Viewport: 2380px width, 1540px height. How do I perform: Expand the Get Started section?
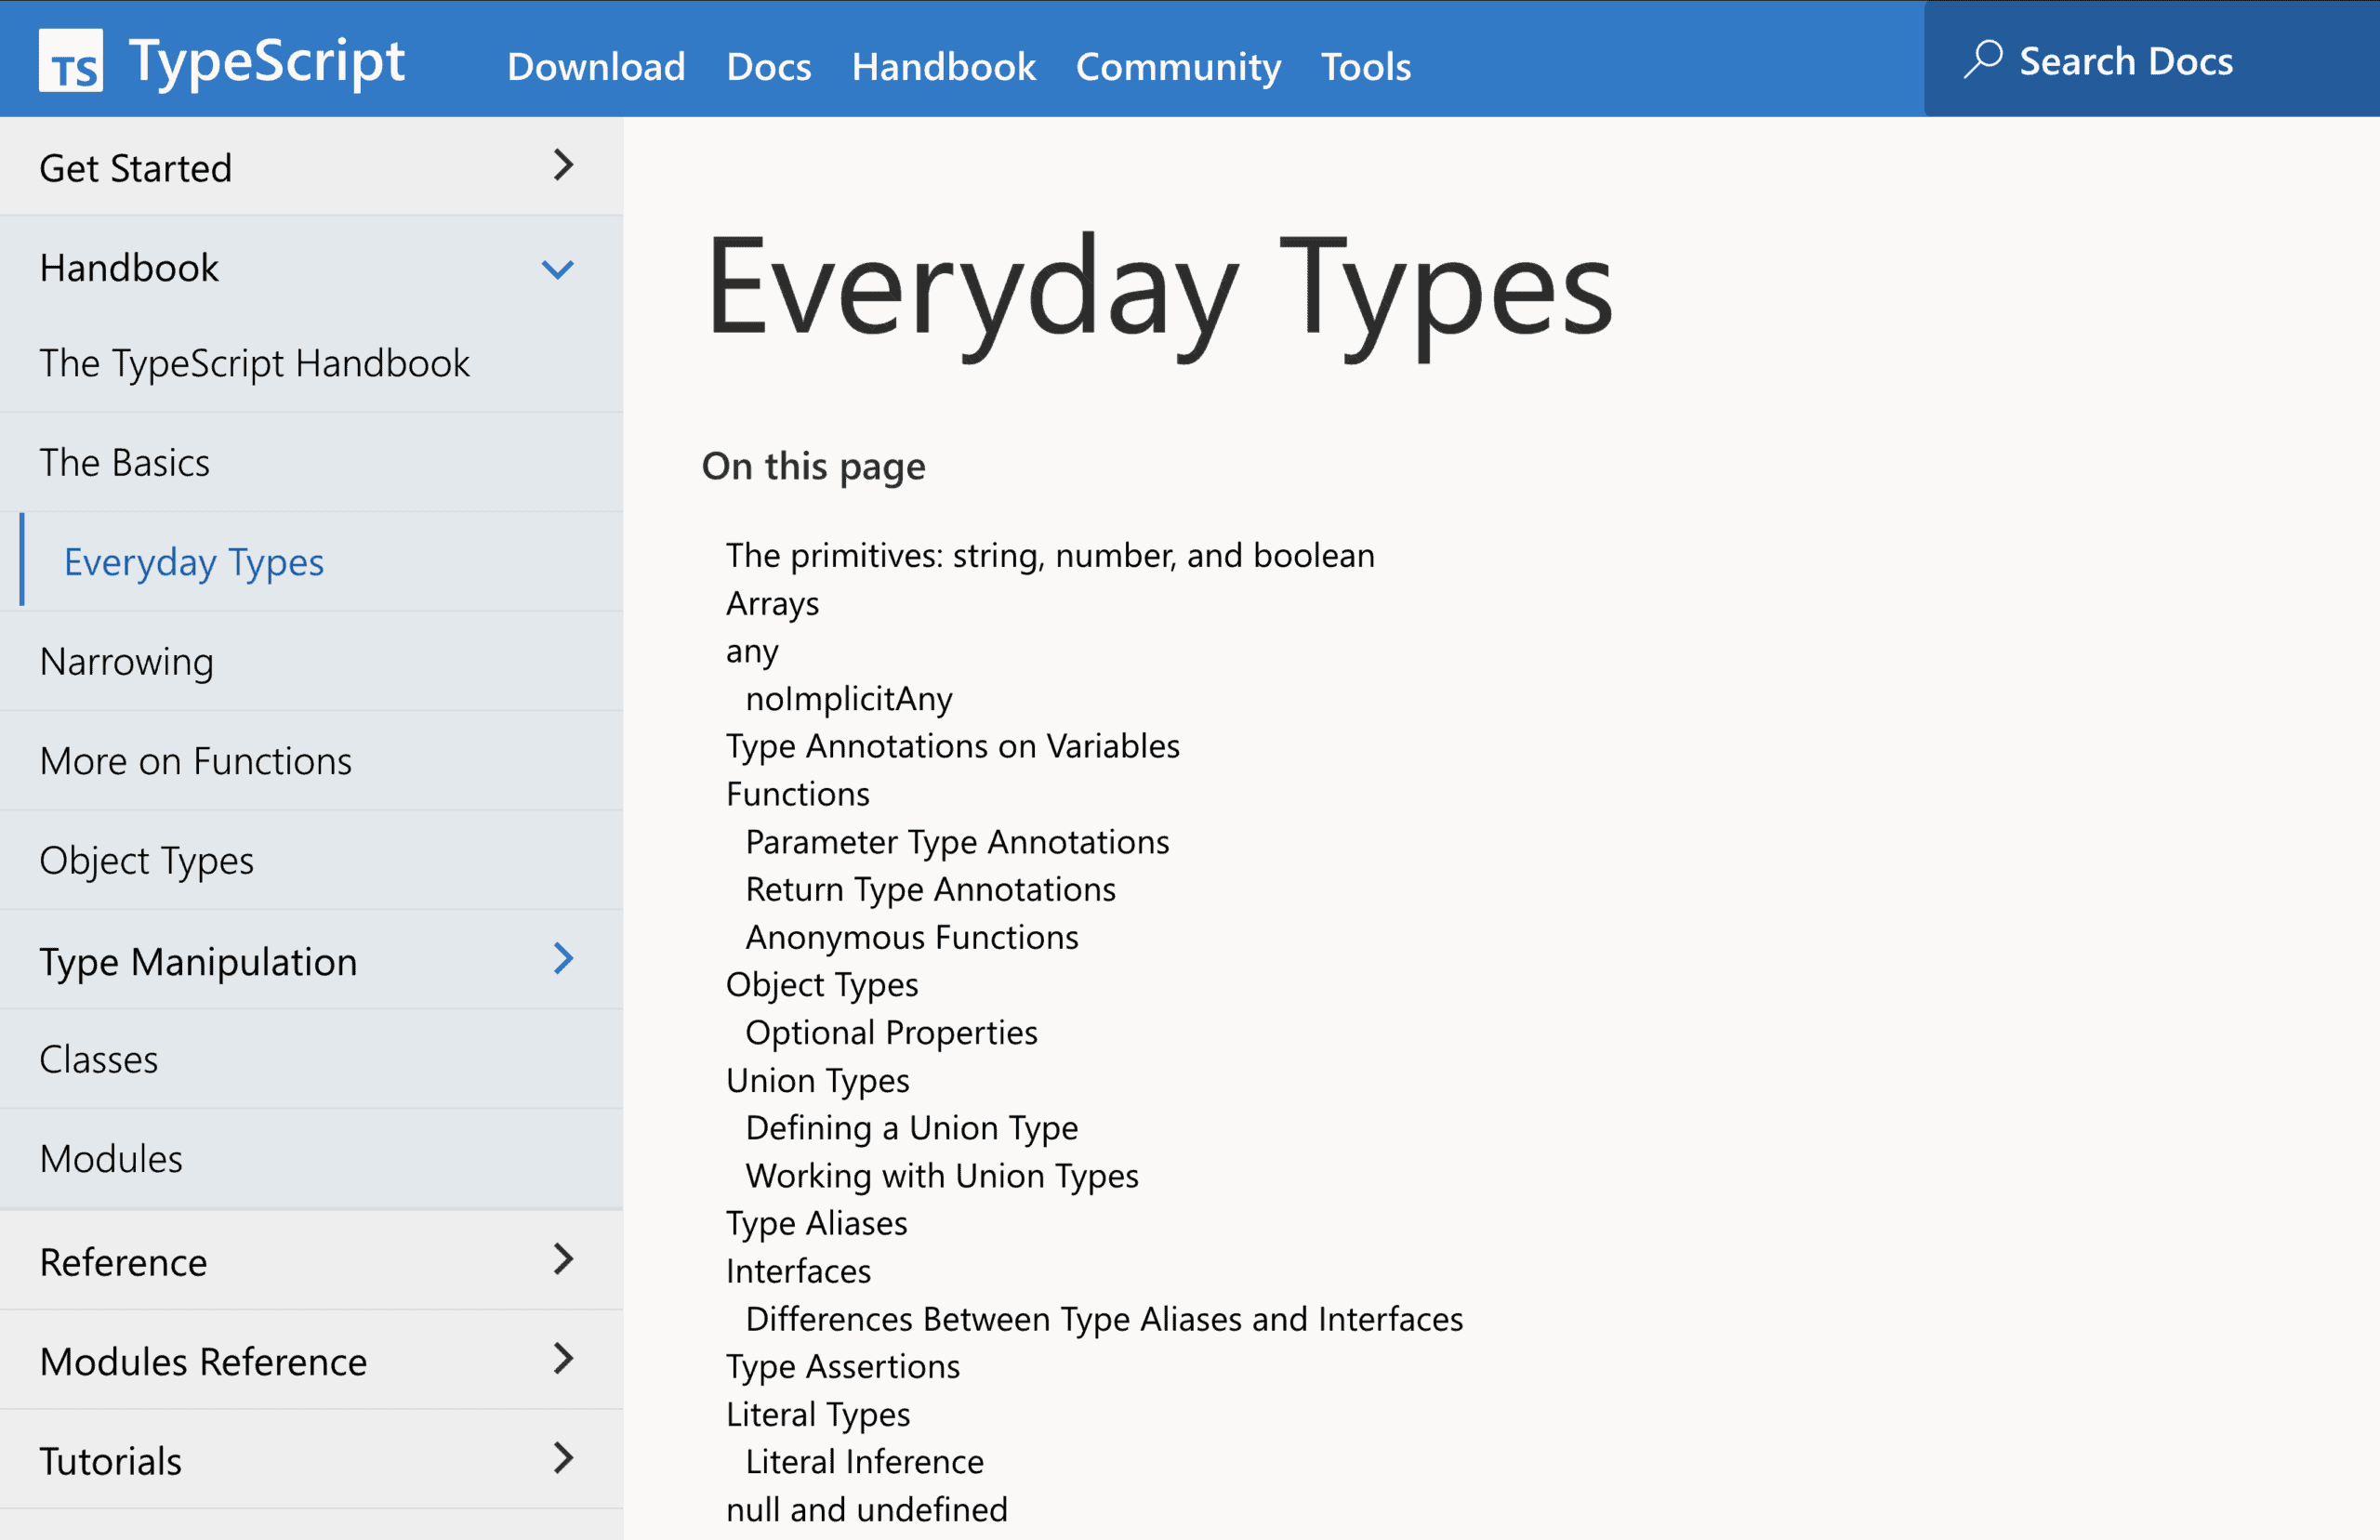(x=563, y=166)
